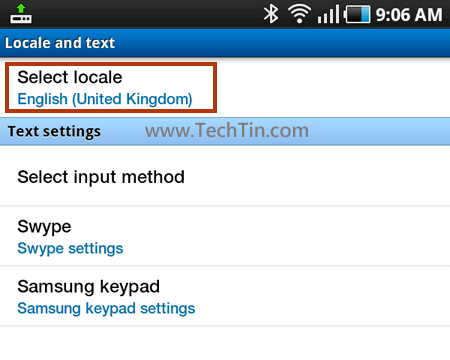Open Swype settings subtitle
The height and width of the screenshot is (360, 450).
point(70,248)
